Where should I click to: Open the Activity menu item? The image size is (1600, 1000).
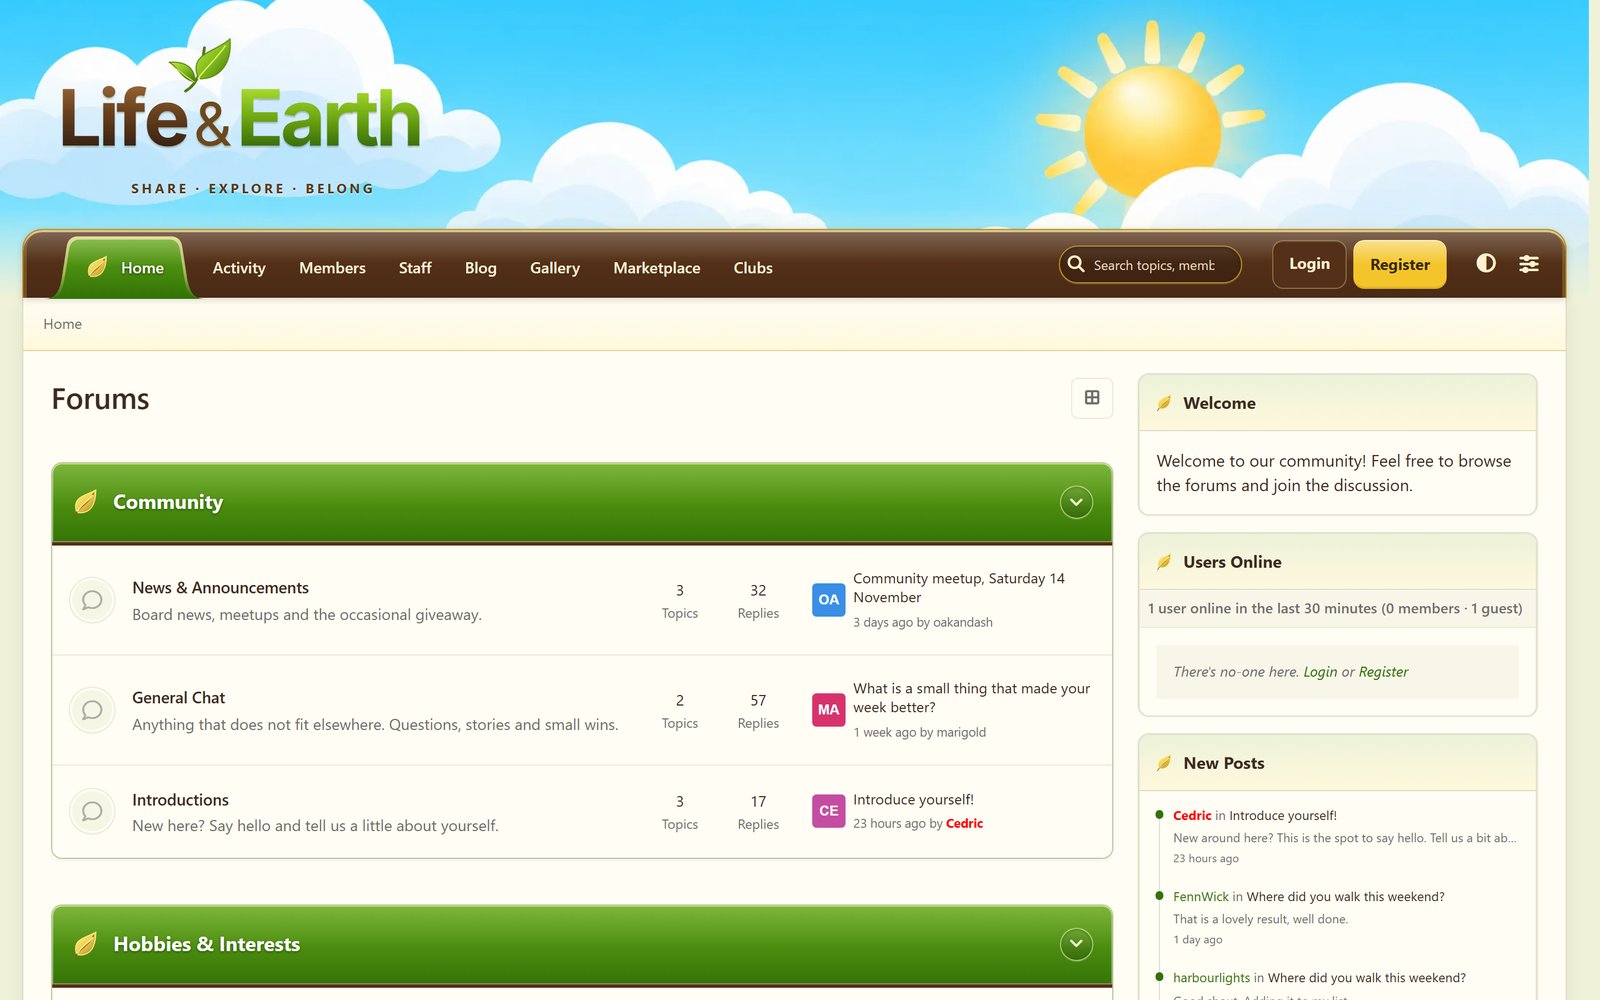coord(239,268)
